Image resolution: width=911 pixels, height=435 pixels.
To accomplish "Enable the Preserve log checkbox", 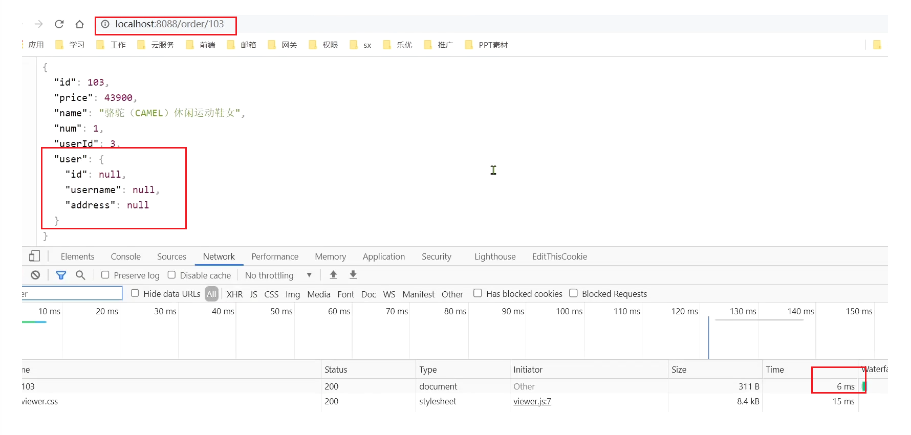I will pos(106,275).
